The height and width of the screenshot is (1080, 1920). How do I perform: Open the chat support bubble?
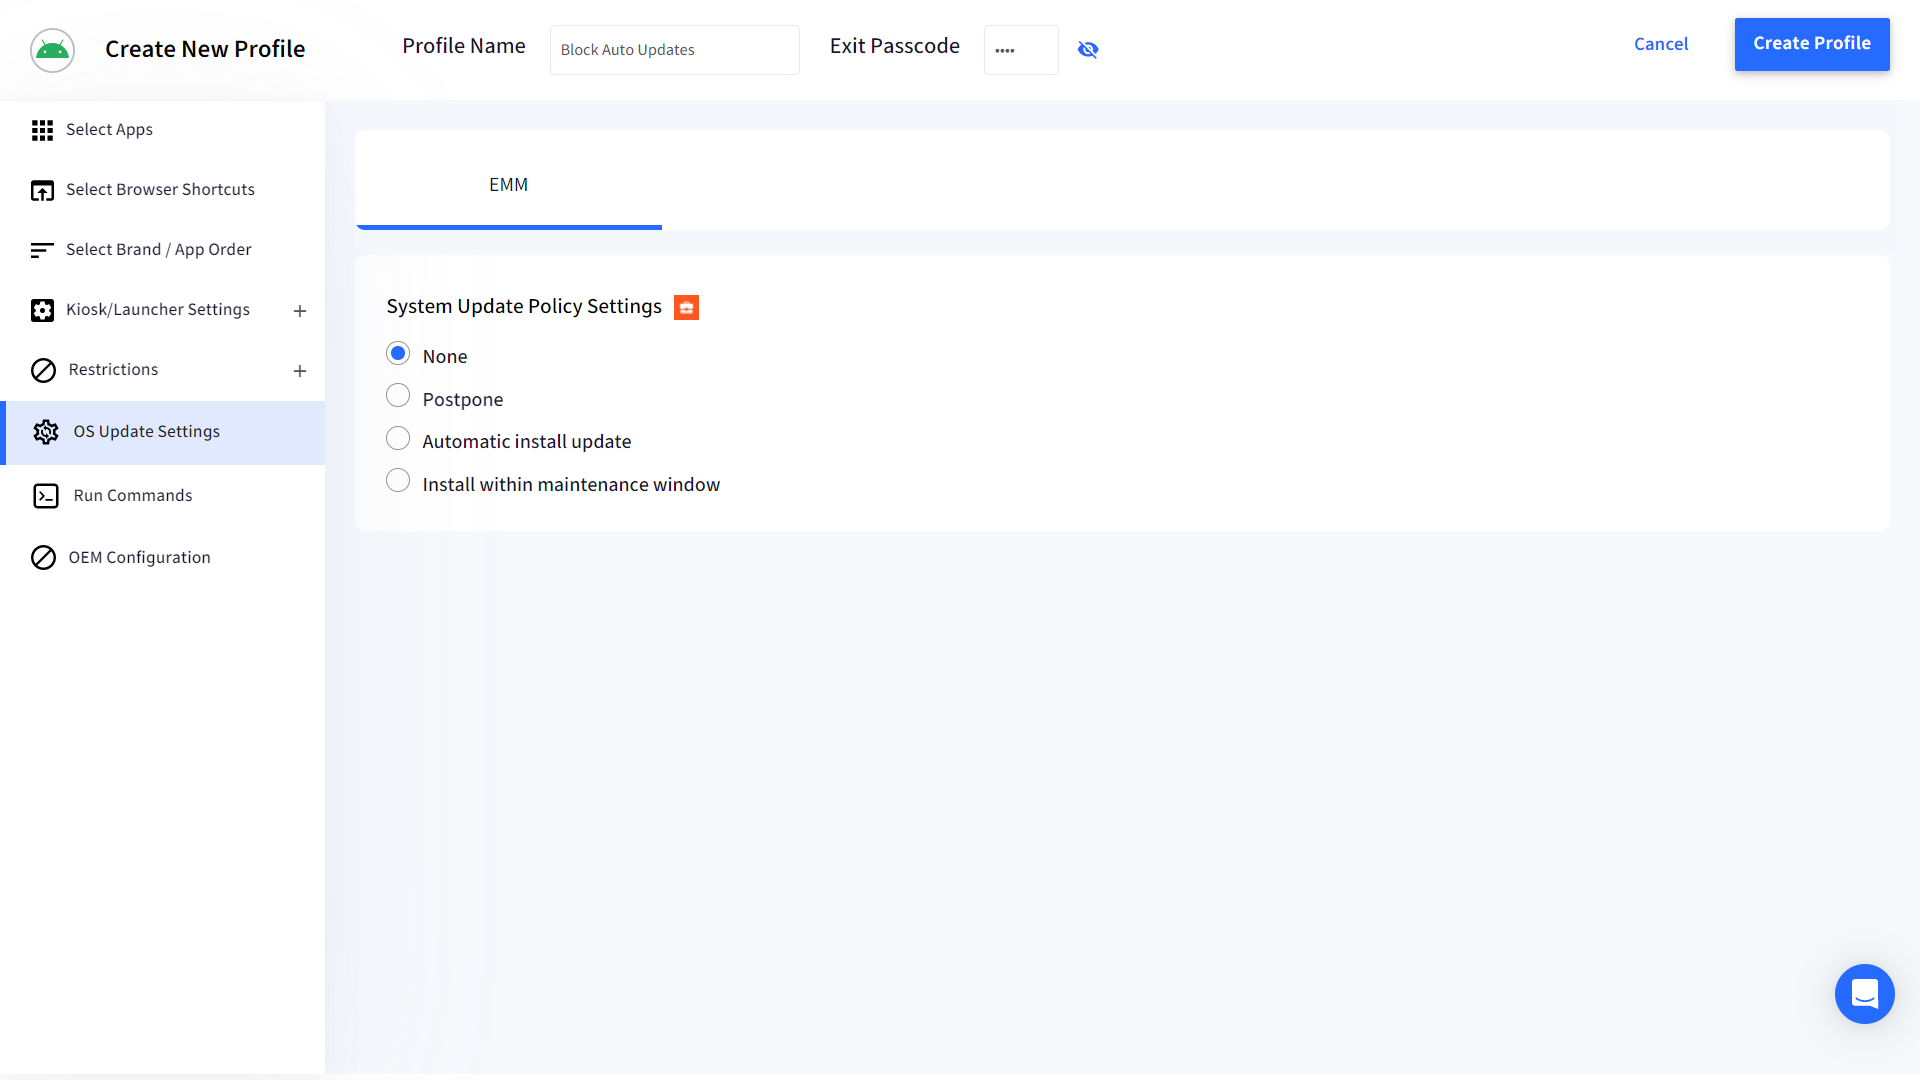coord(1864,993)
